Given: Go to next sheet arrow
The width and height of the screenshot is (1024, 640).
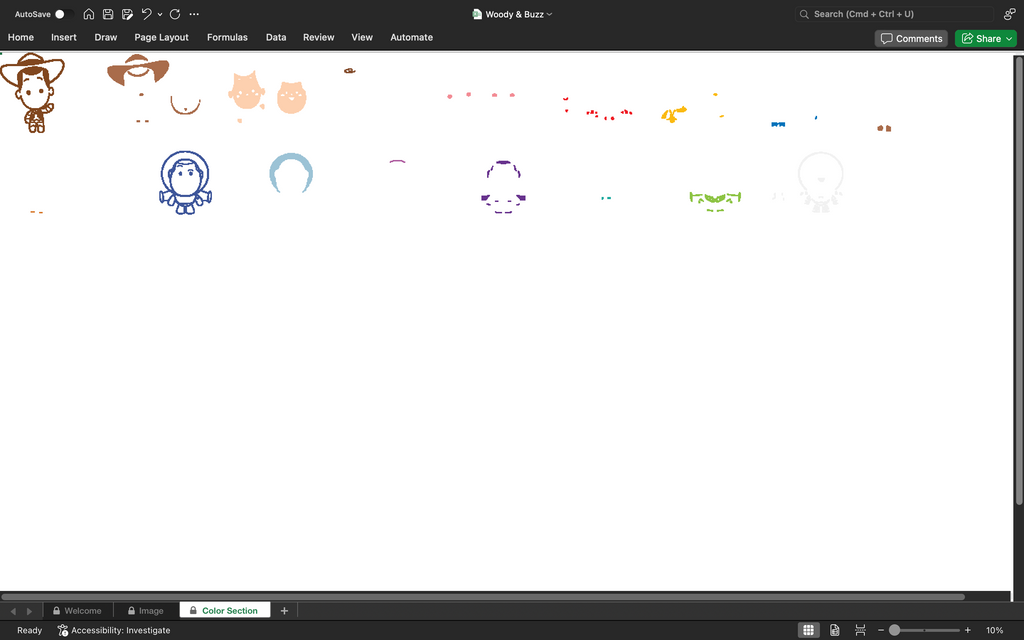Looking at the screenshot, I should 29,611.
